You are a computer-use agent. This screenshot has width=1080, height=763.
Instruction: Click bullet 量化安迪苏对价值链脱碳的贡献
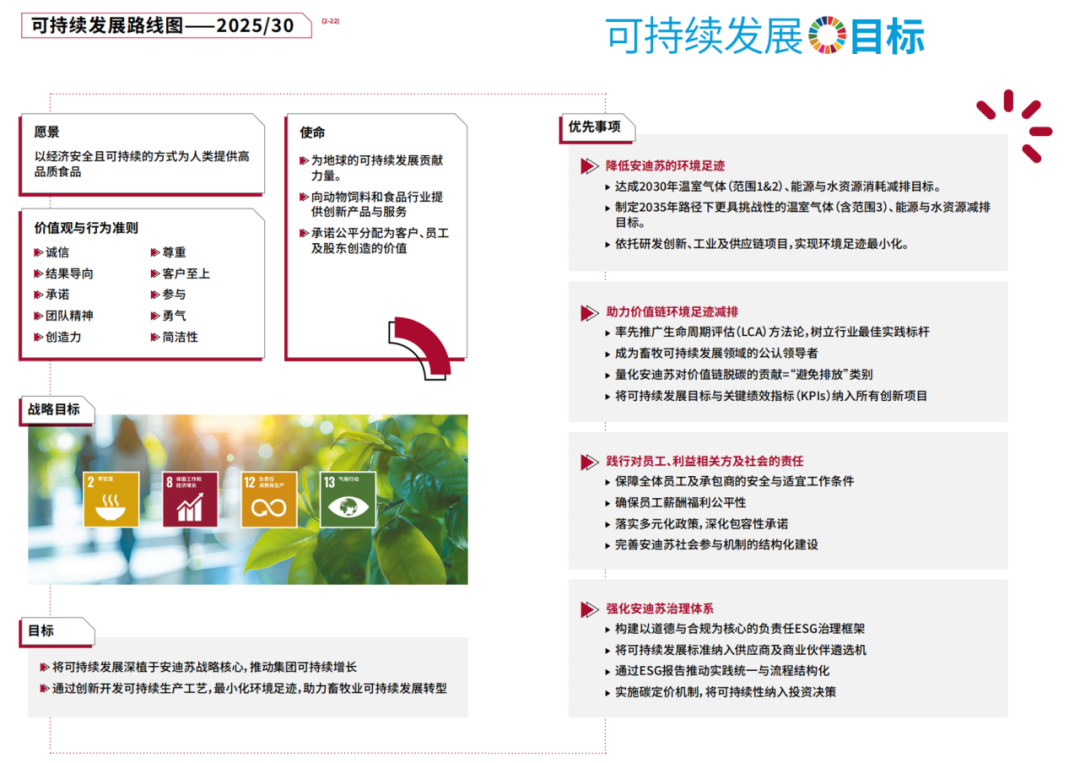point(743,375)
